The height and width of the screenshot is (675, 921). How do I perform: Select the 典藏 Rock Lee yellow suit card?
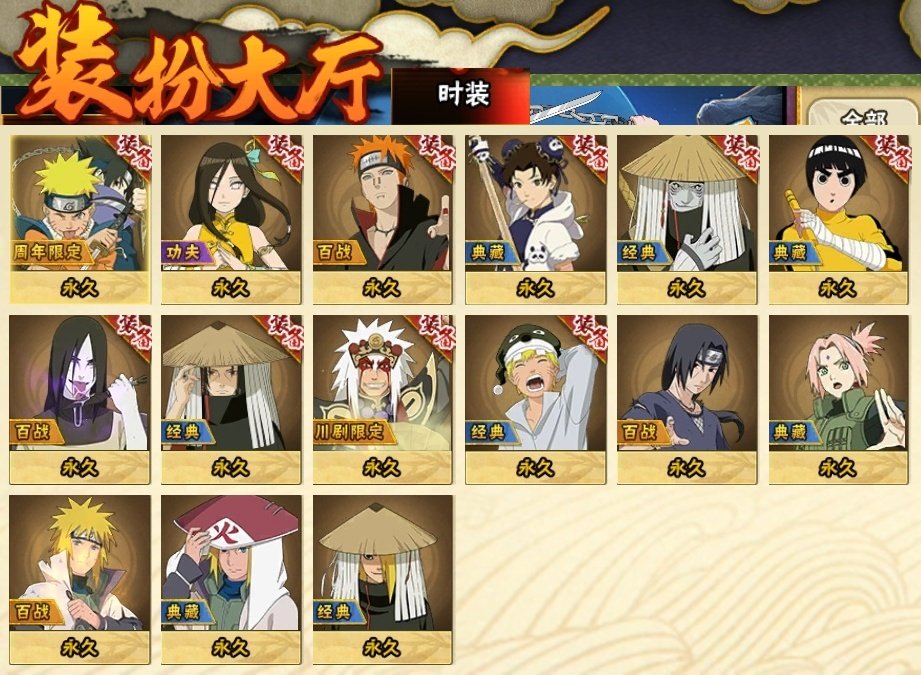click(839, 219)
